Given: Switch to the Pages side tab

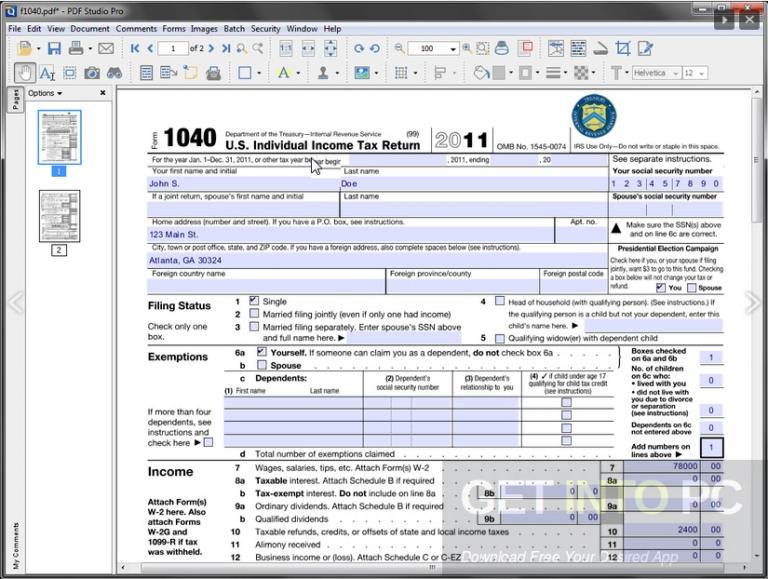Looking at the screenshot, I should point(15,100).
